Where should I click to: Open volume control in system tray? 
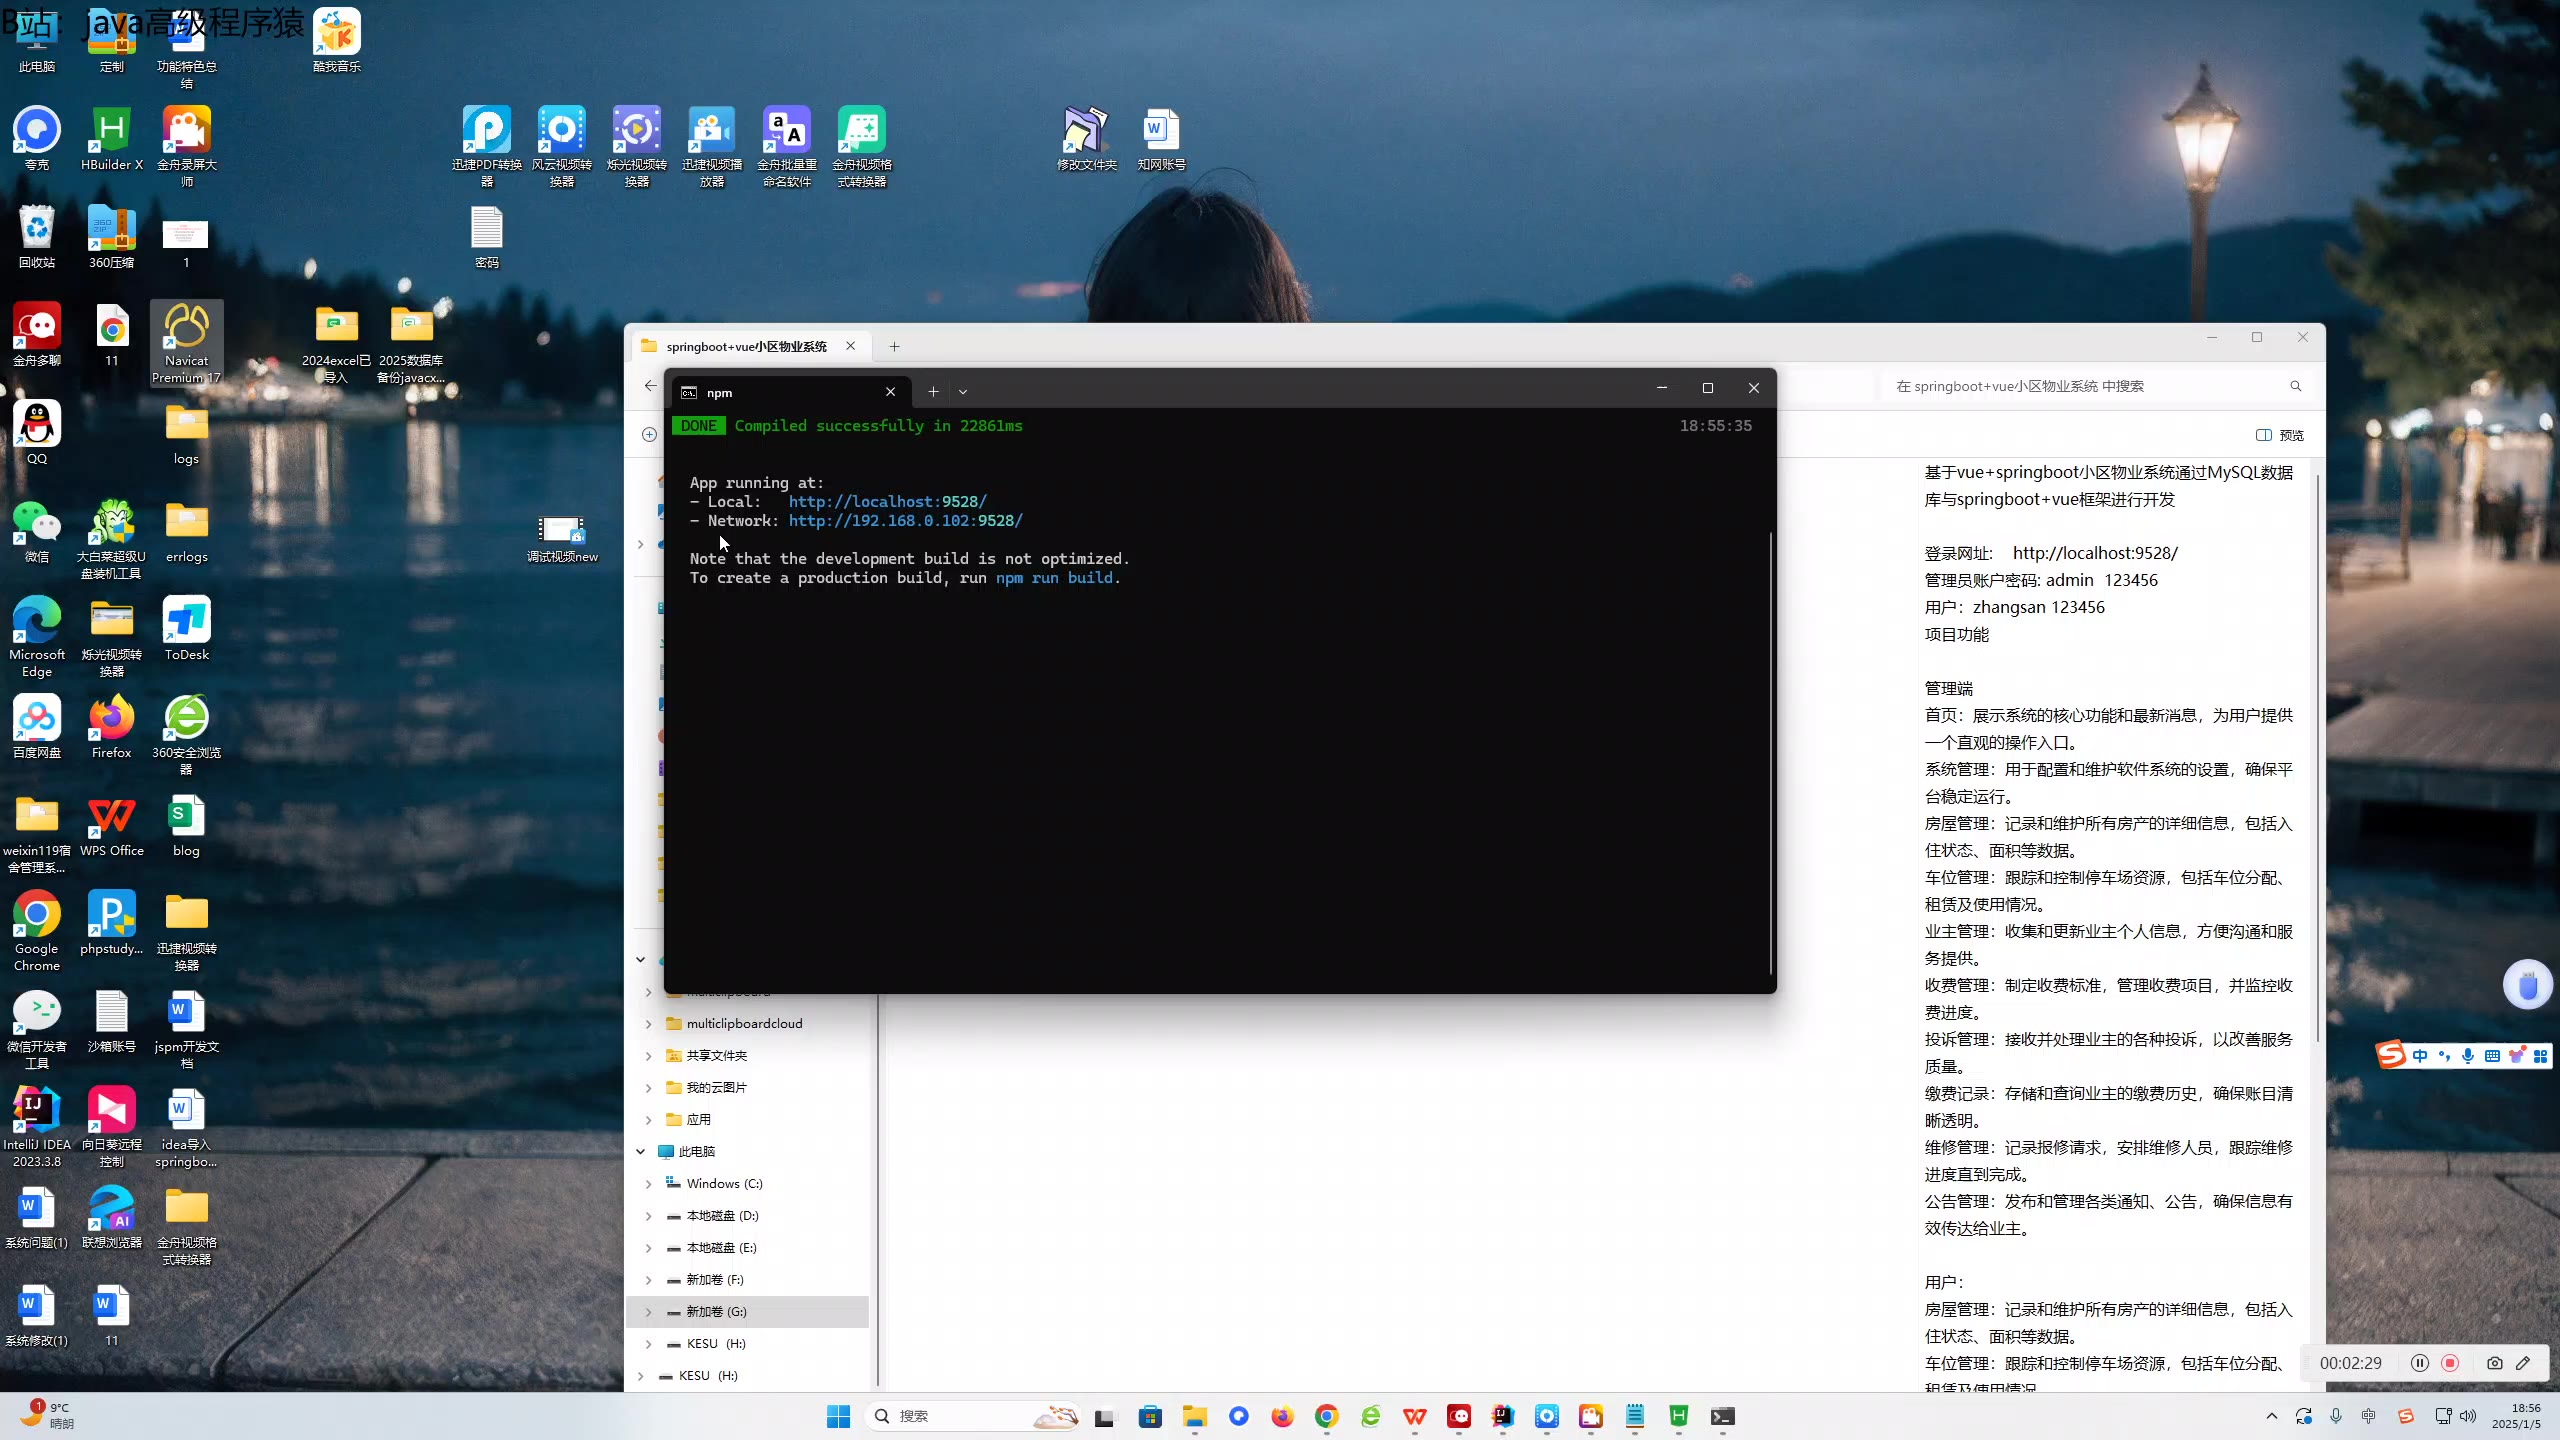pyautogui.click(x=2468, y=1416)
